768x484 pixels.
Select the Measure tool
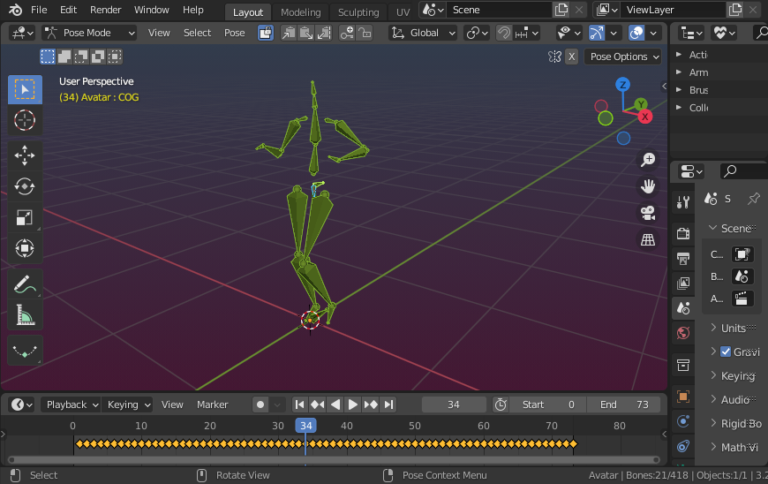(x=25, y=316)
